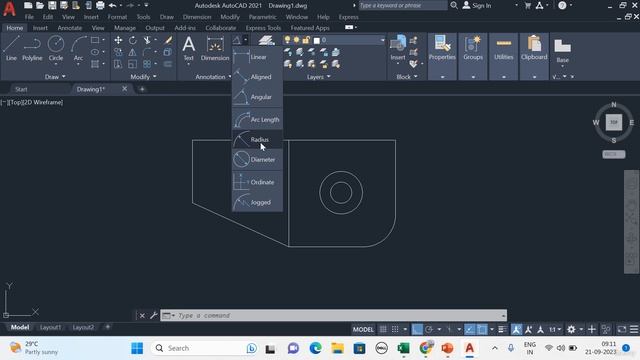
Task: Toggle object snap tracking in status bar
Action: pyautogui.click(x=470, y=329)
